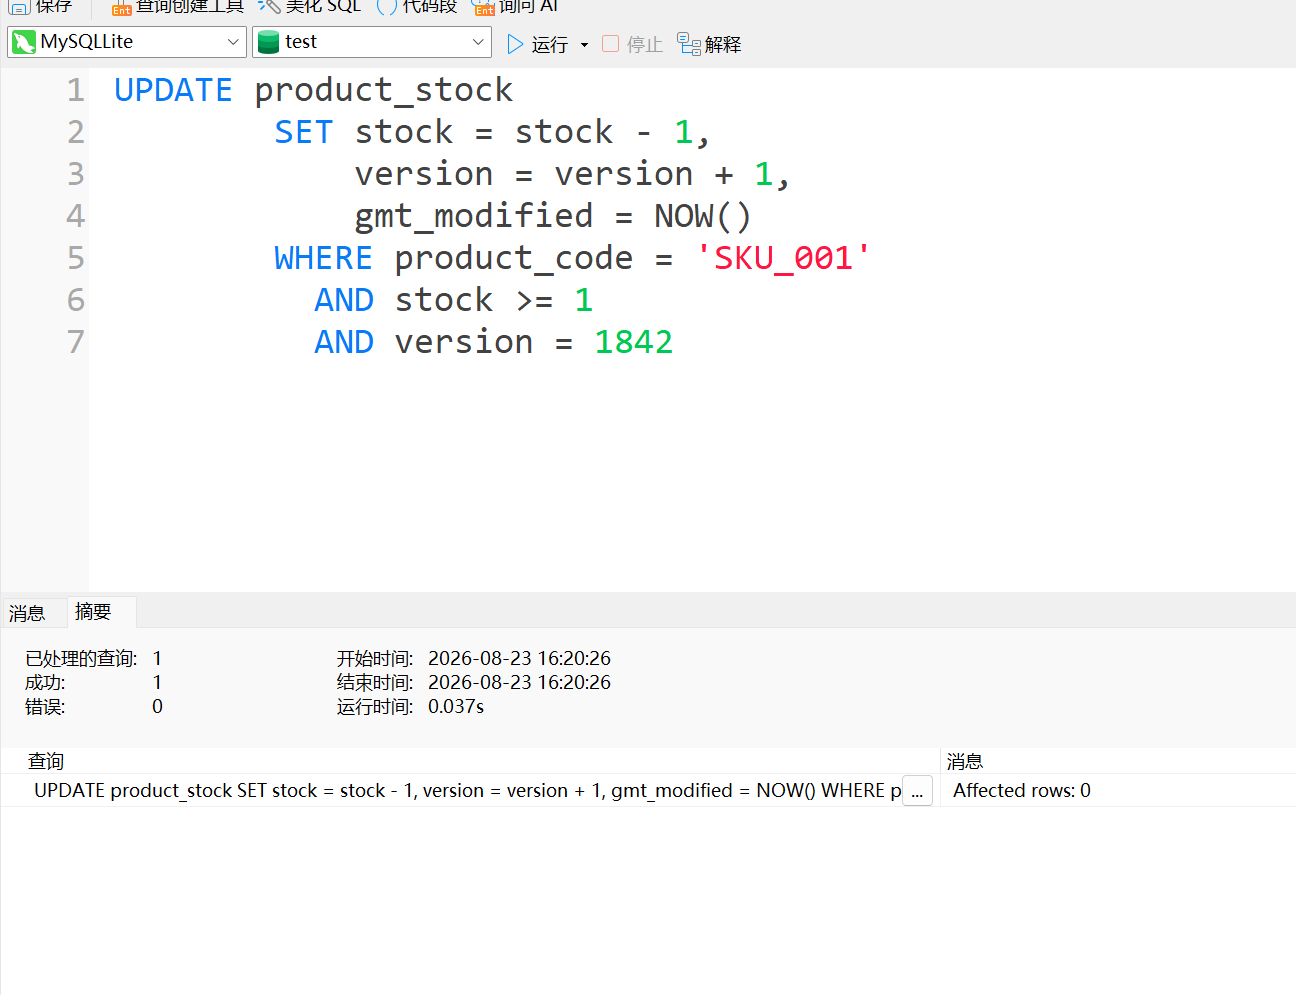The height and width of the screenshot is (995, 1296).
Task: Click the value 1842 in the editor
Action: [634, 342]
